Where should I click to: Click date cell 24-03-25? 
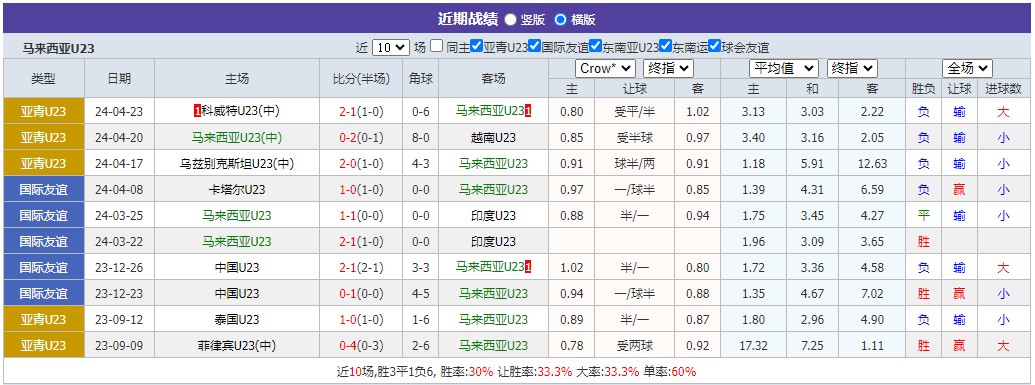pyautogui.click(x=119, y=215)
